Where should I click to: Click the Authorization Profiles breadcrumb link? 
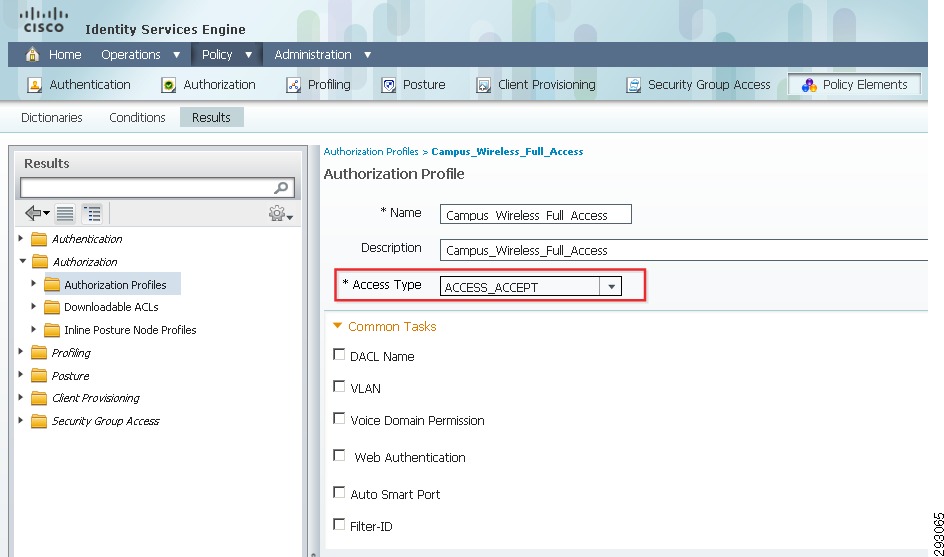(x=371, y=152)
